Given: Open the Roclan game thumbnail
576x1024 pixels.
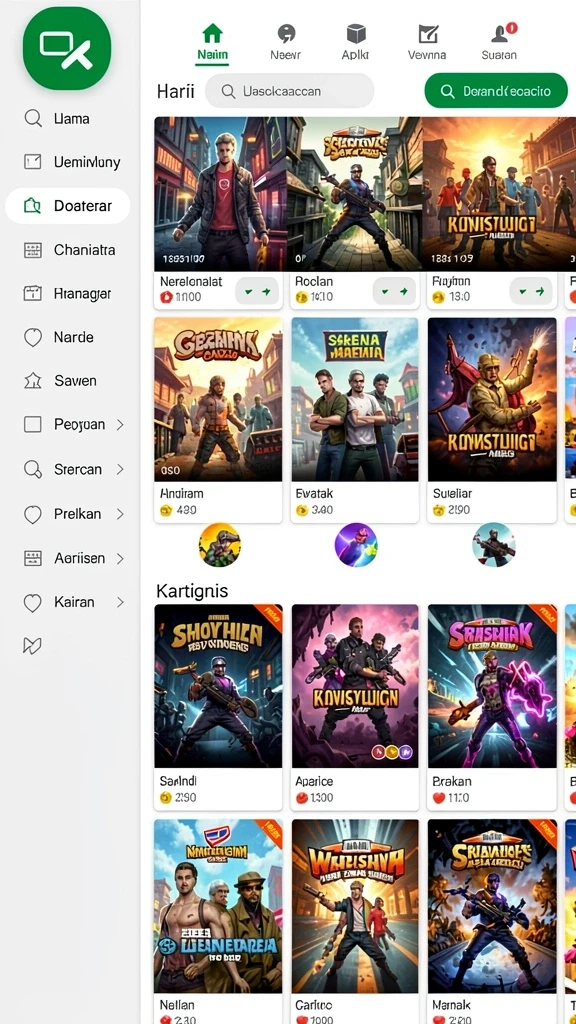Looking at the screenshot, I should pyautogui.click(x=355, y=194).
